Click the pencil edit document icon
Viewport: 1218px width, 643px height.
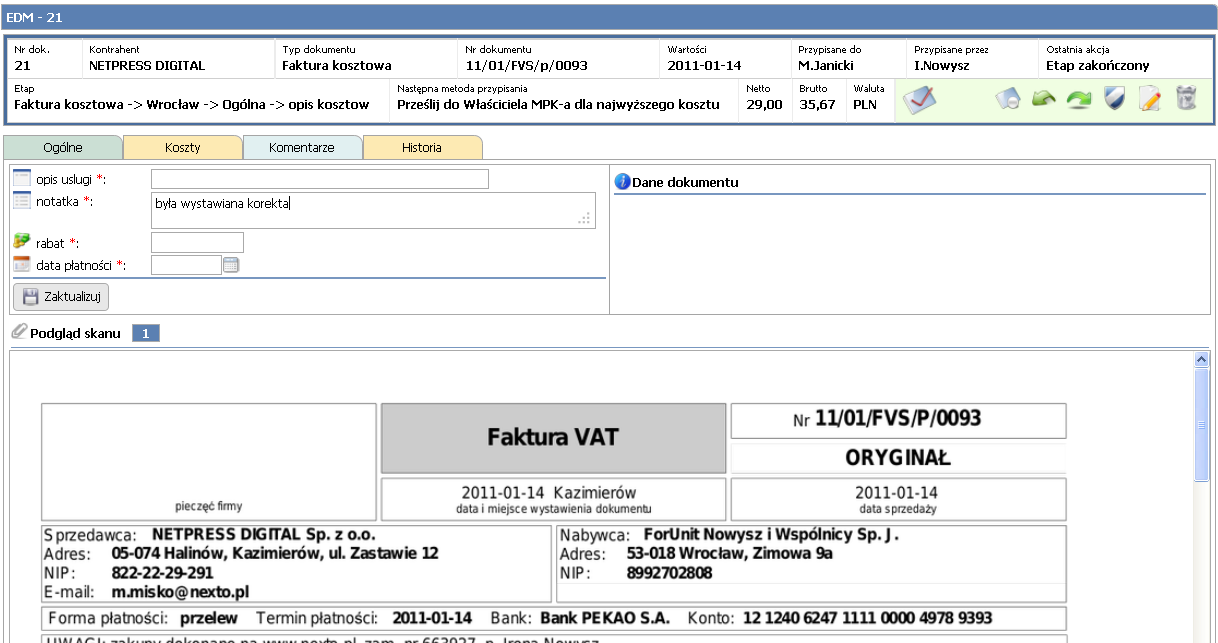[x=1150, y=98]
